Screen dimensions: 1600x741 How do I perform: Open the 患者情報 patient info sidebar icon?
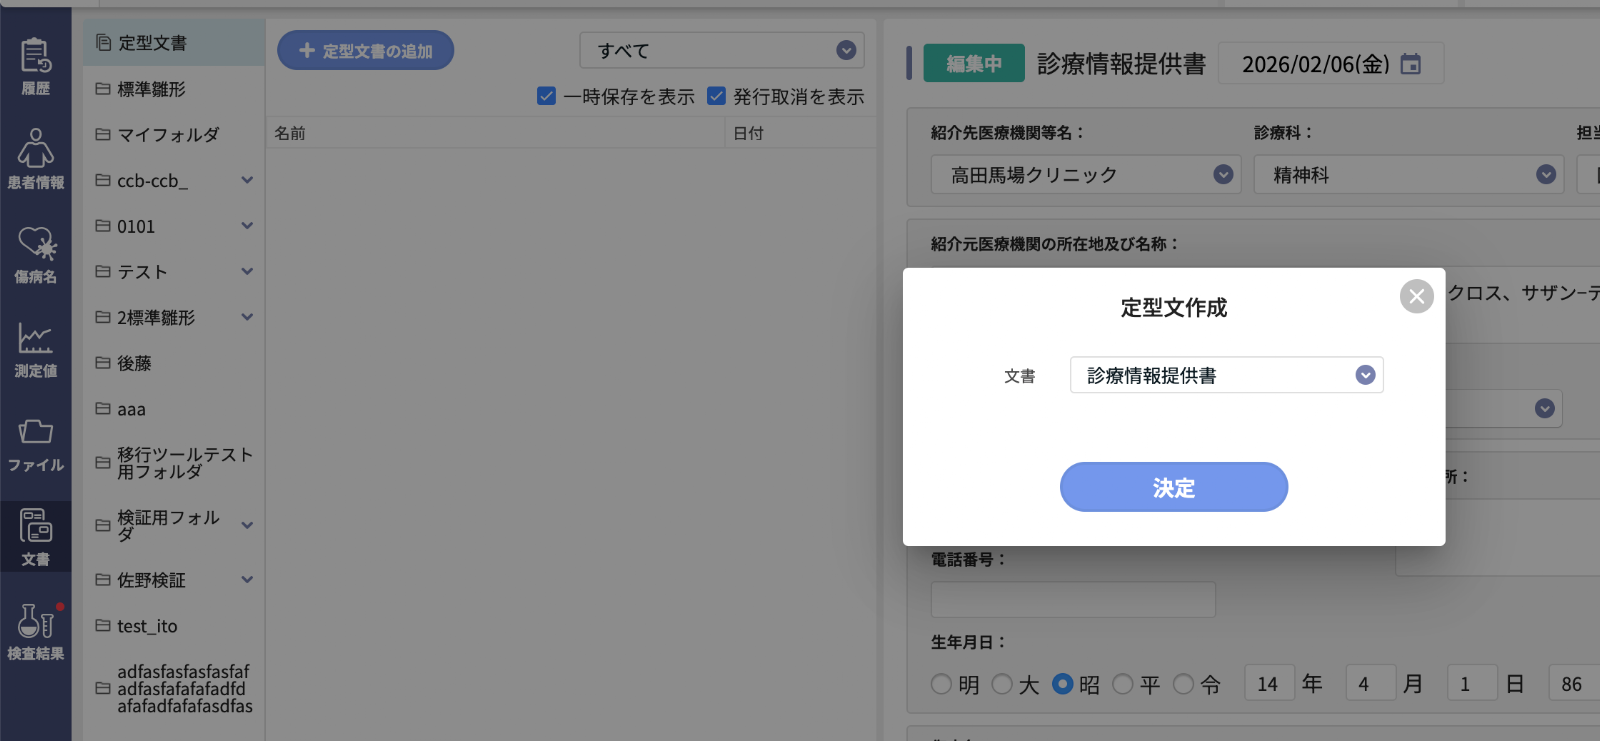tap(35, 159)
